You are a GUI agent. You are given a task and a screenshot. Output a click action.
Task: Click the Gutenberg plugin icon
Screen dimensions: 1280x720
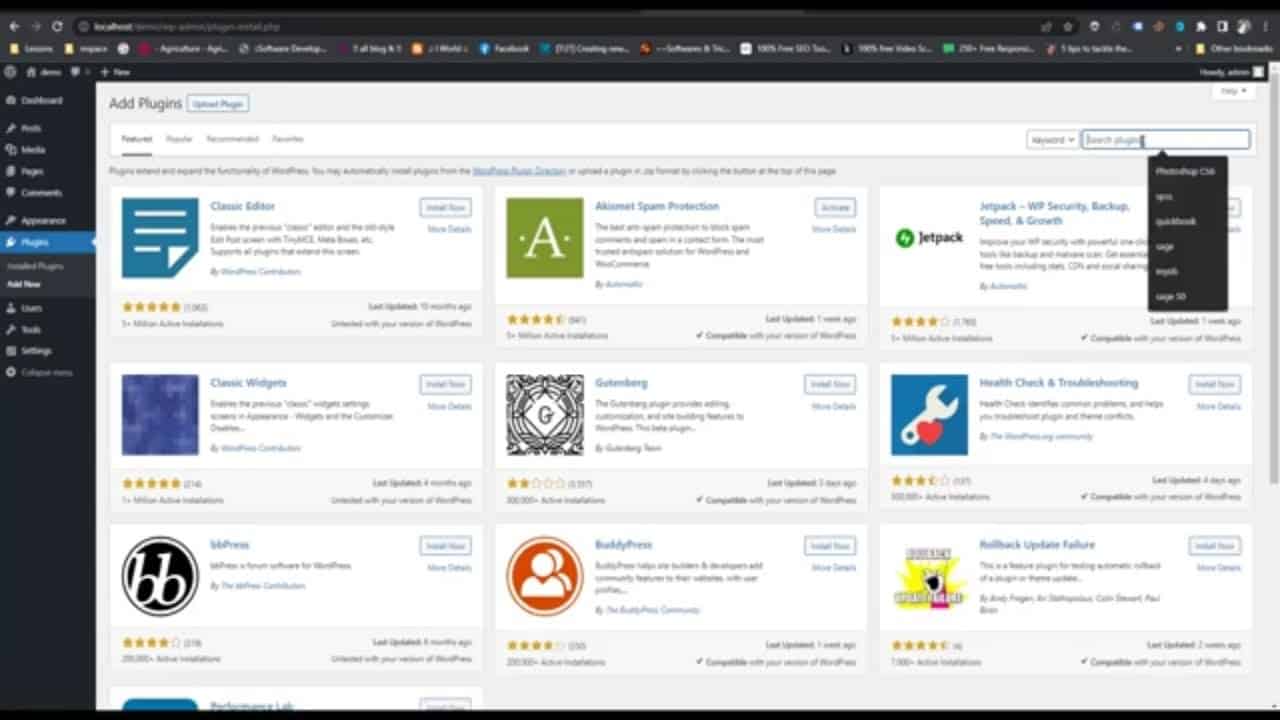click(545, 415)
